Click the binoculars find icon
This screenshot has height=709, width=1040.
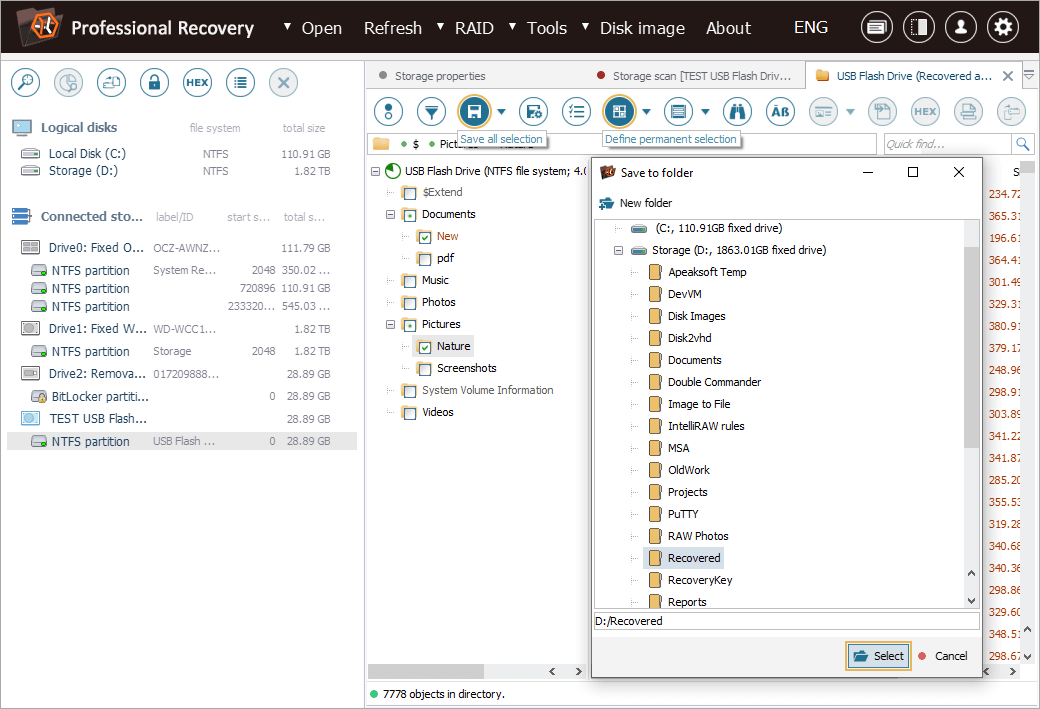[x=737, y=111]
